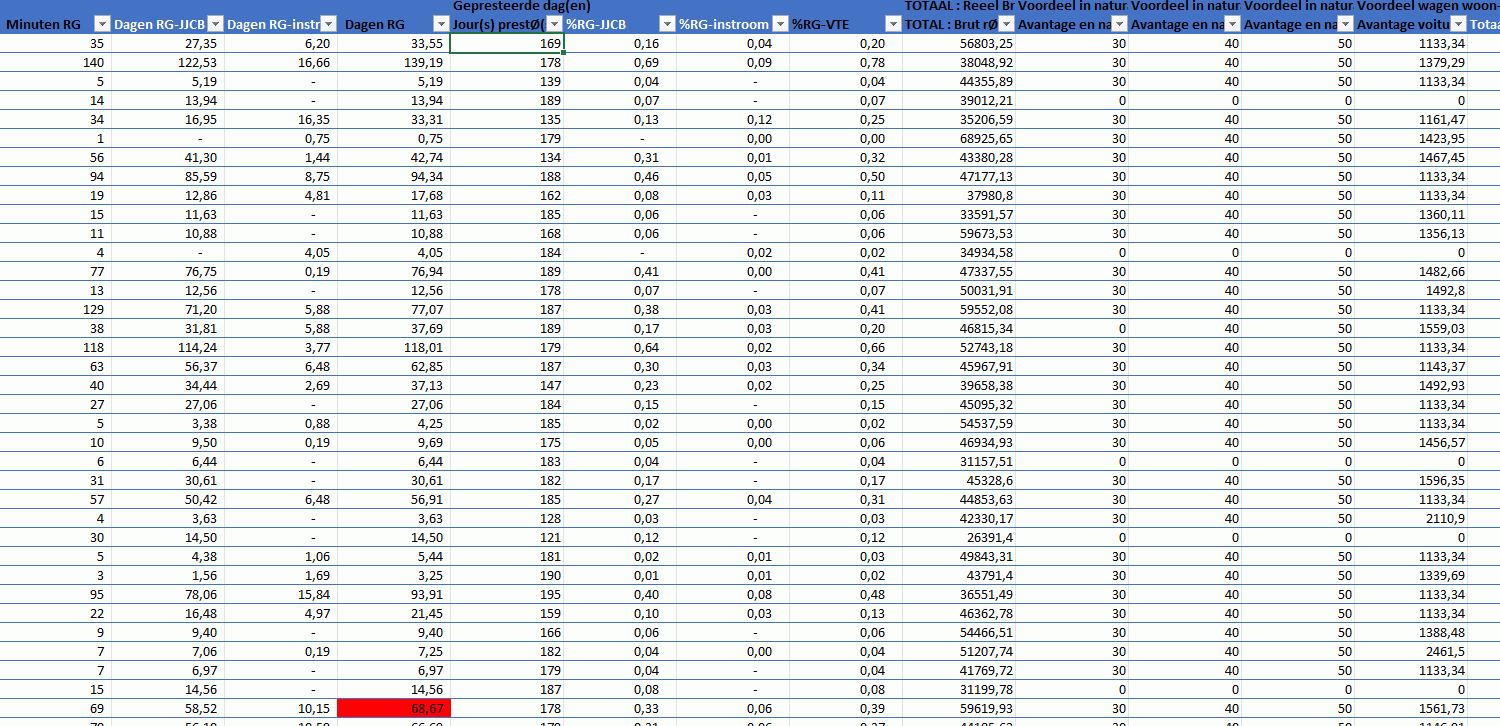The image size is (1500, 726).
Task: Click the cell showing 1559,03
Action: point(1412,328)
